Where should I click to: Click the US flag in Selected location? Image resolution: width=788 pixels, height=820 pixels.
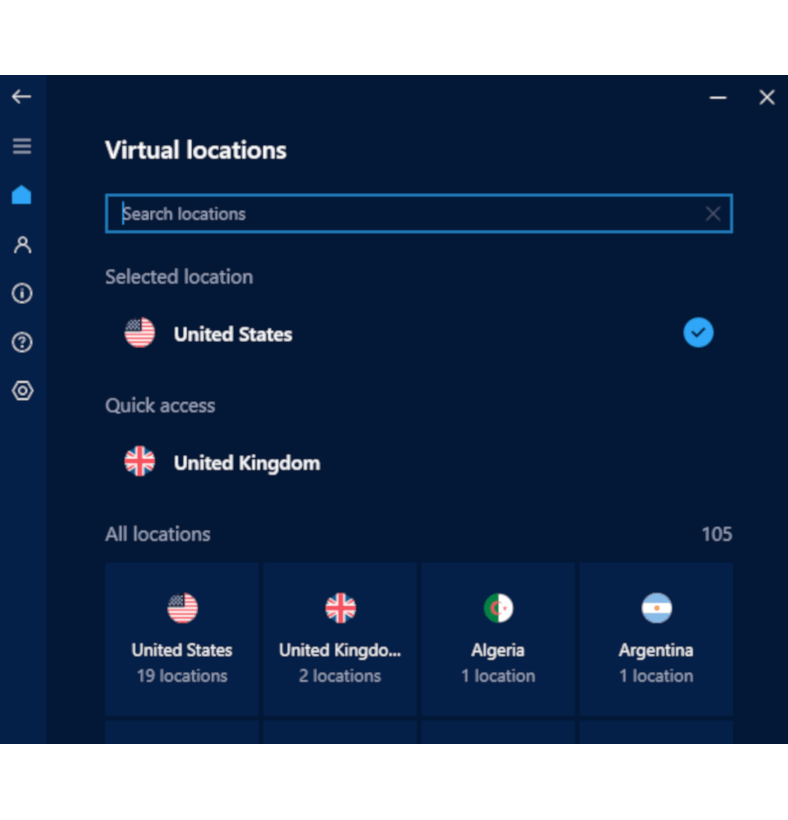(x=140, y=333)
